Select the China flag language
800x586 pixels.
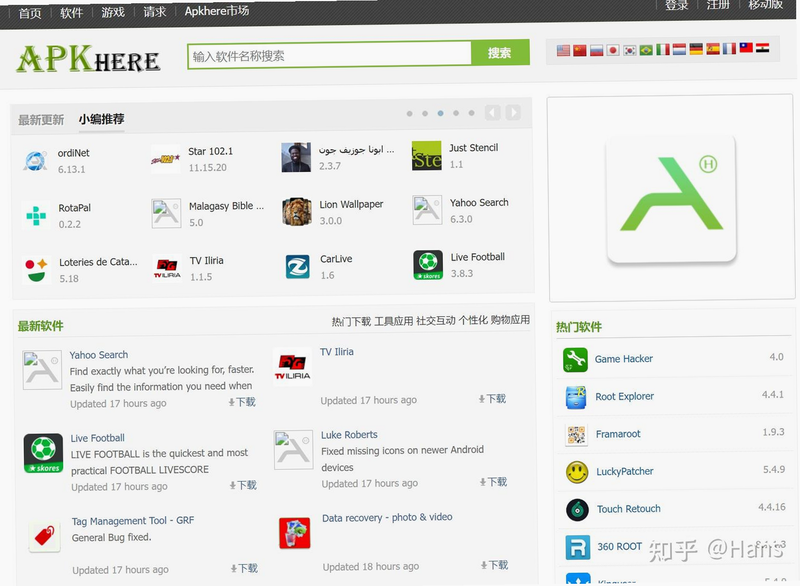point(580,50)
